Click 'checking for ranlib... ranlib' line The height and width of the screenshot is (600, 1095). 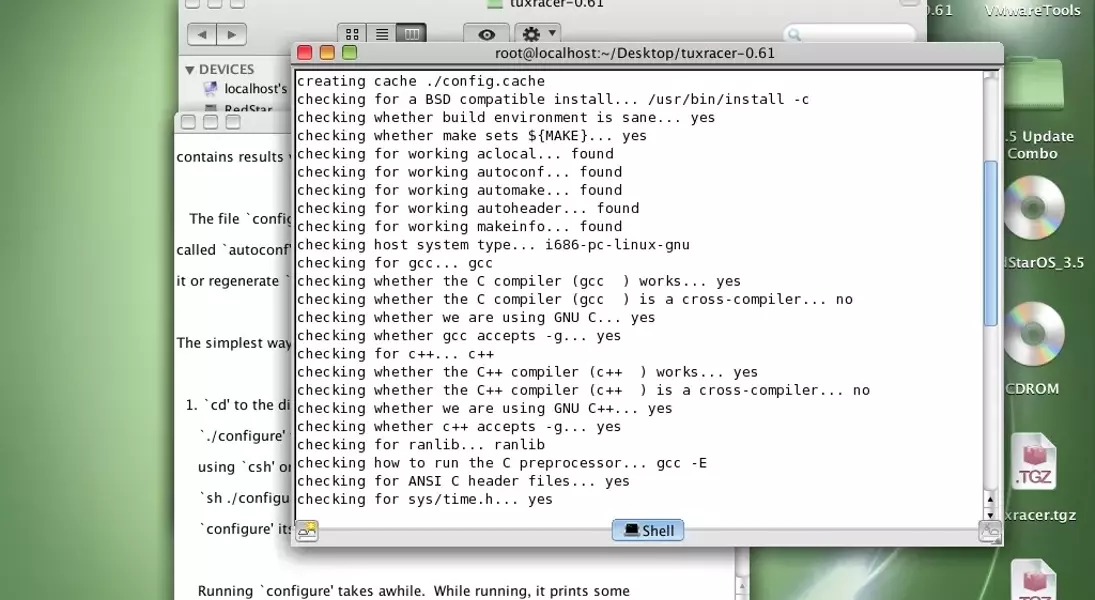(x=421, y=444)
